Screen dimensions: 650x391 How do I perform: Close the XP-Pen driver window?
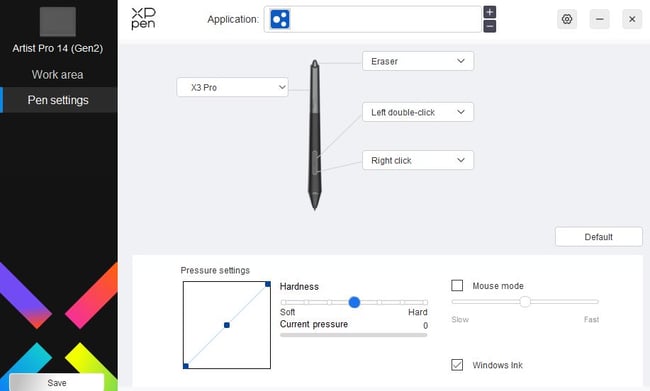[632, 19]
